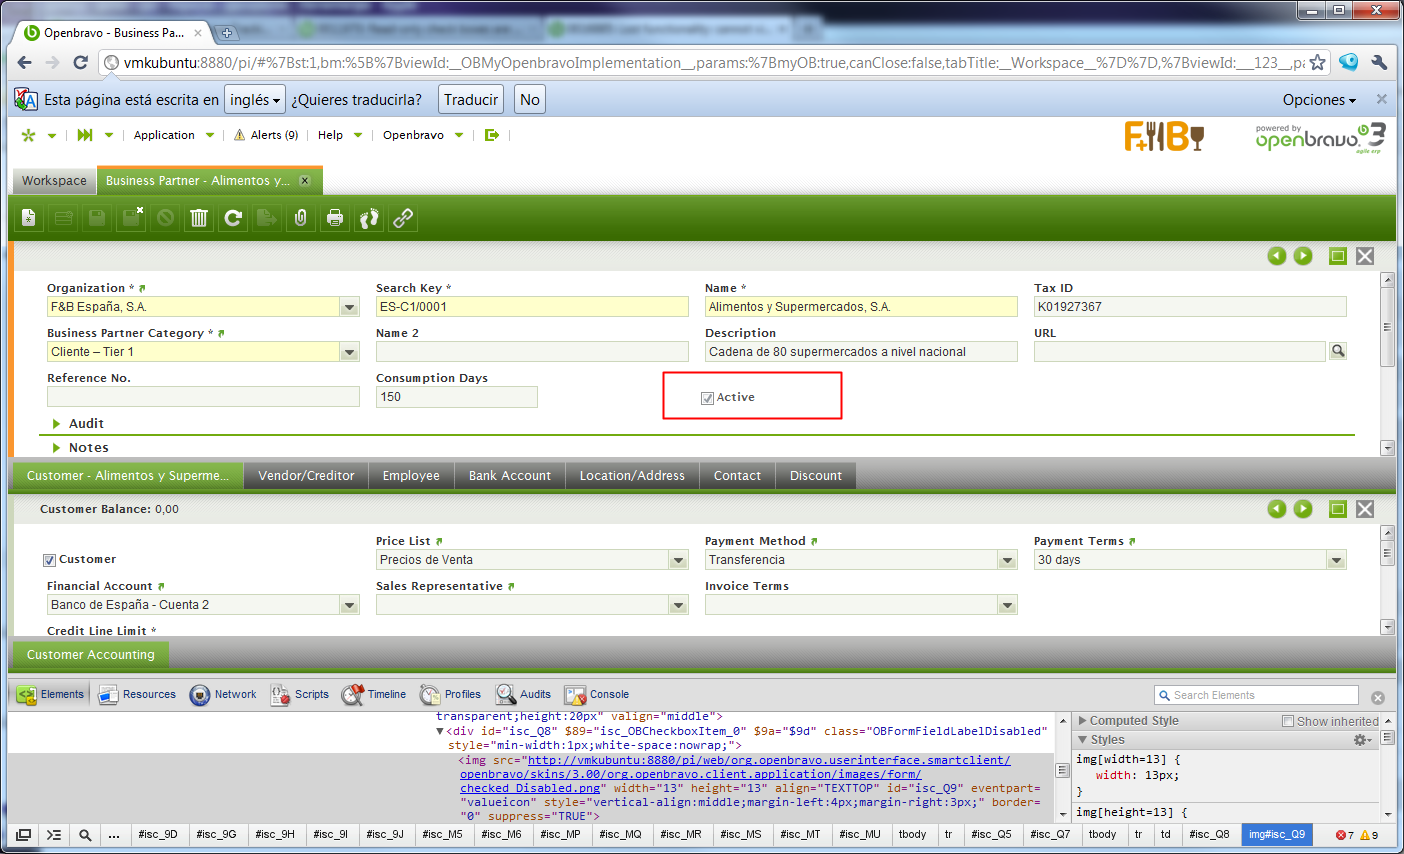Click the Traducir button

470,100
